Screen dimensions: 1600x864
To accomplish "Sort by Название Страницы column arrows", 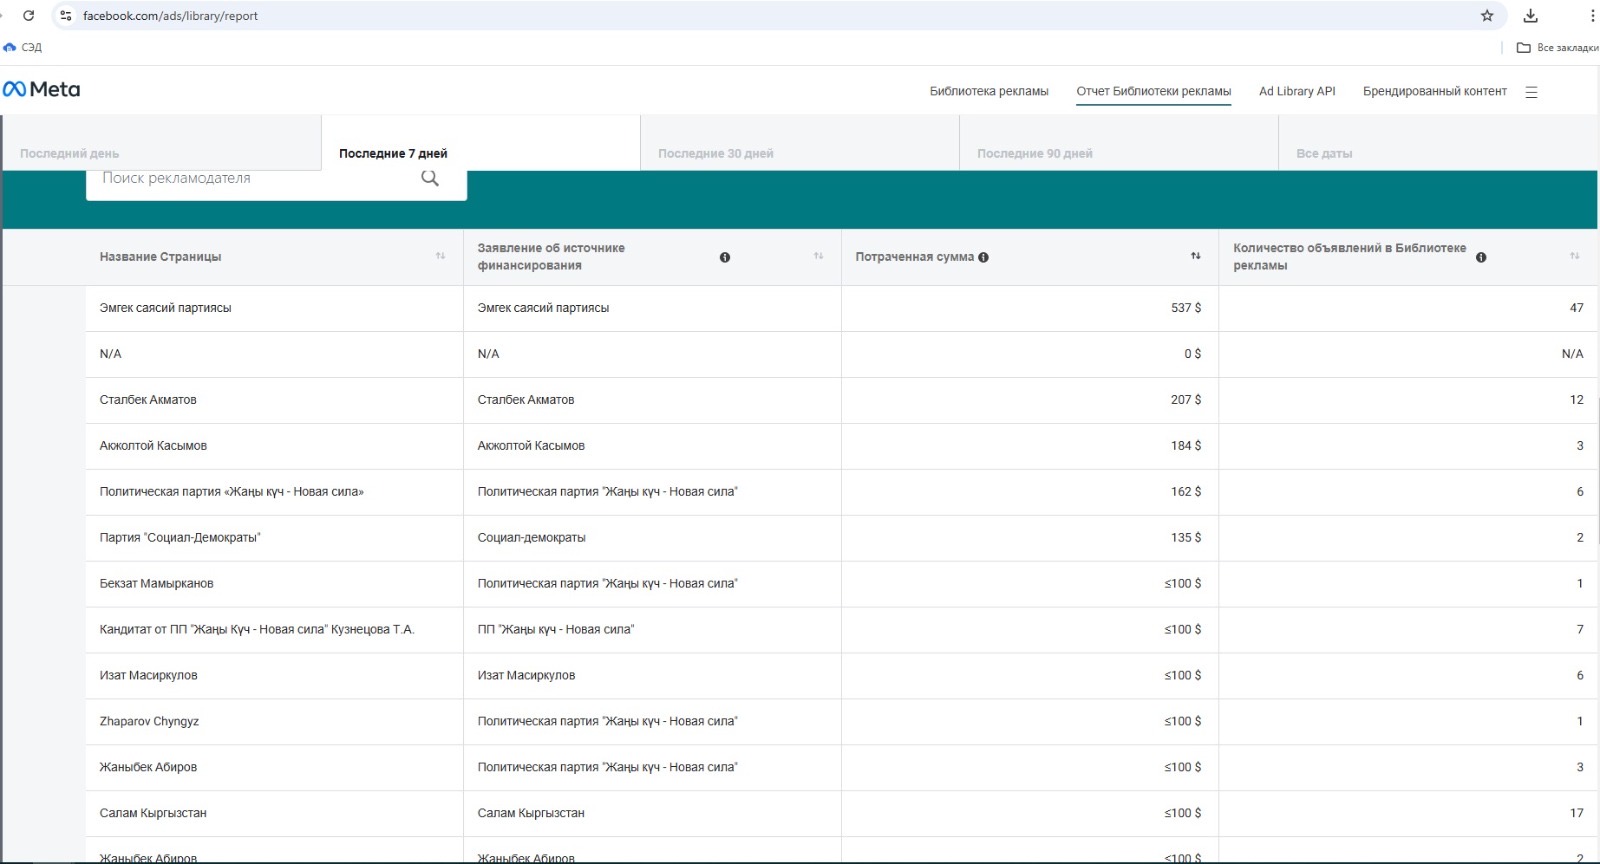I will (440, 257).
